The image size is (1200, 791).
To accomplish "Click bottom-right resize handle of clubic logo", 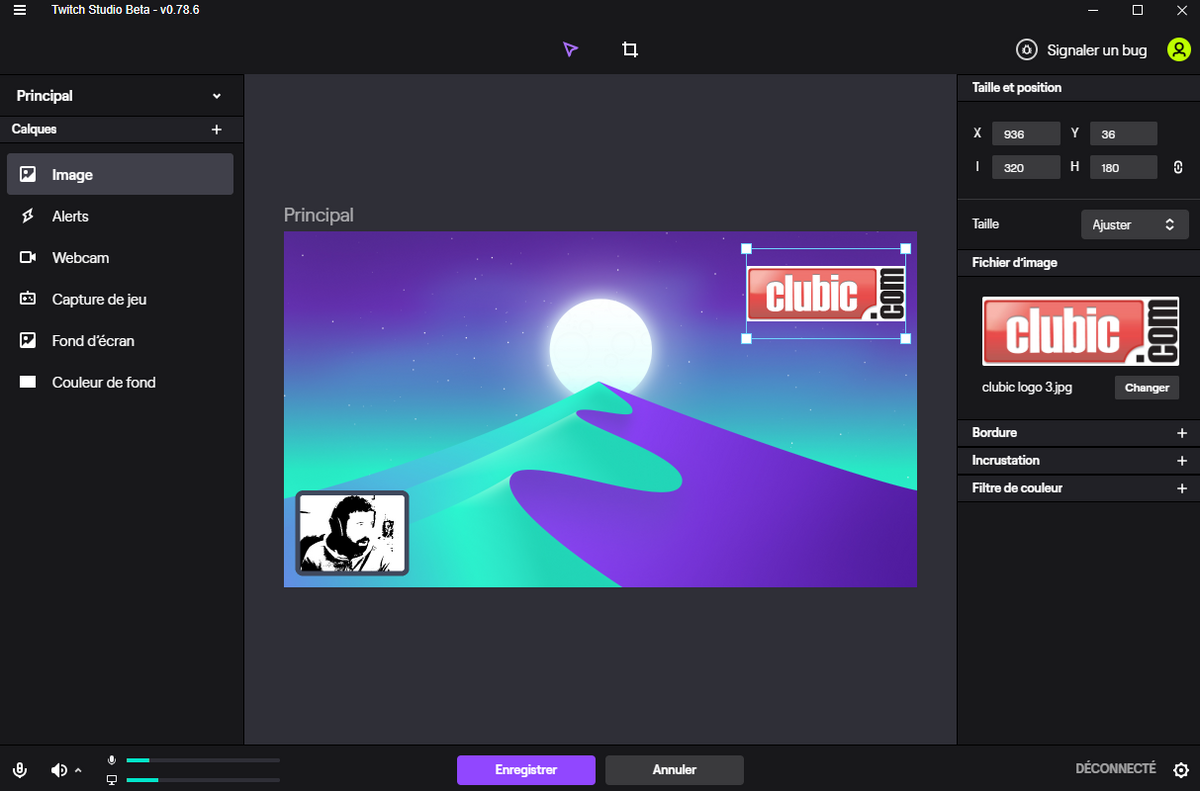I will [x=906, y=339].
